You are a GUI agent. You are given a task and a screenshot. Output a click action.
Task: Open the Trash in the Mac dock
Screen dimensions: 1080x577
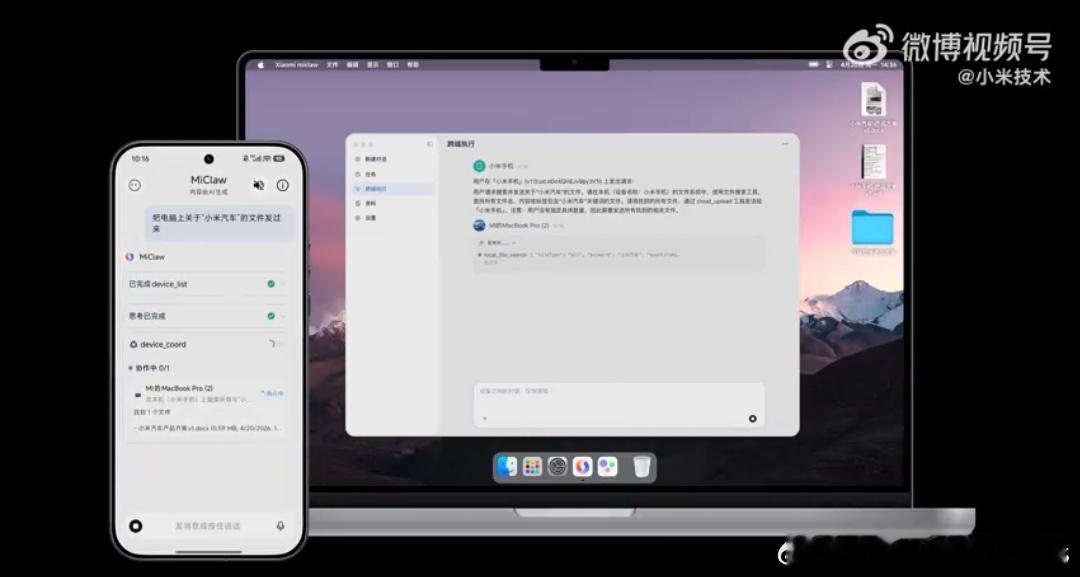click(x=642, y=467)
